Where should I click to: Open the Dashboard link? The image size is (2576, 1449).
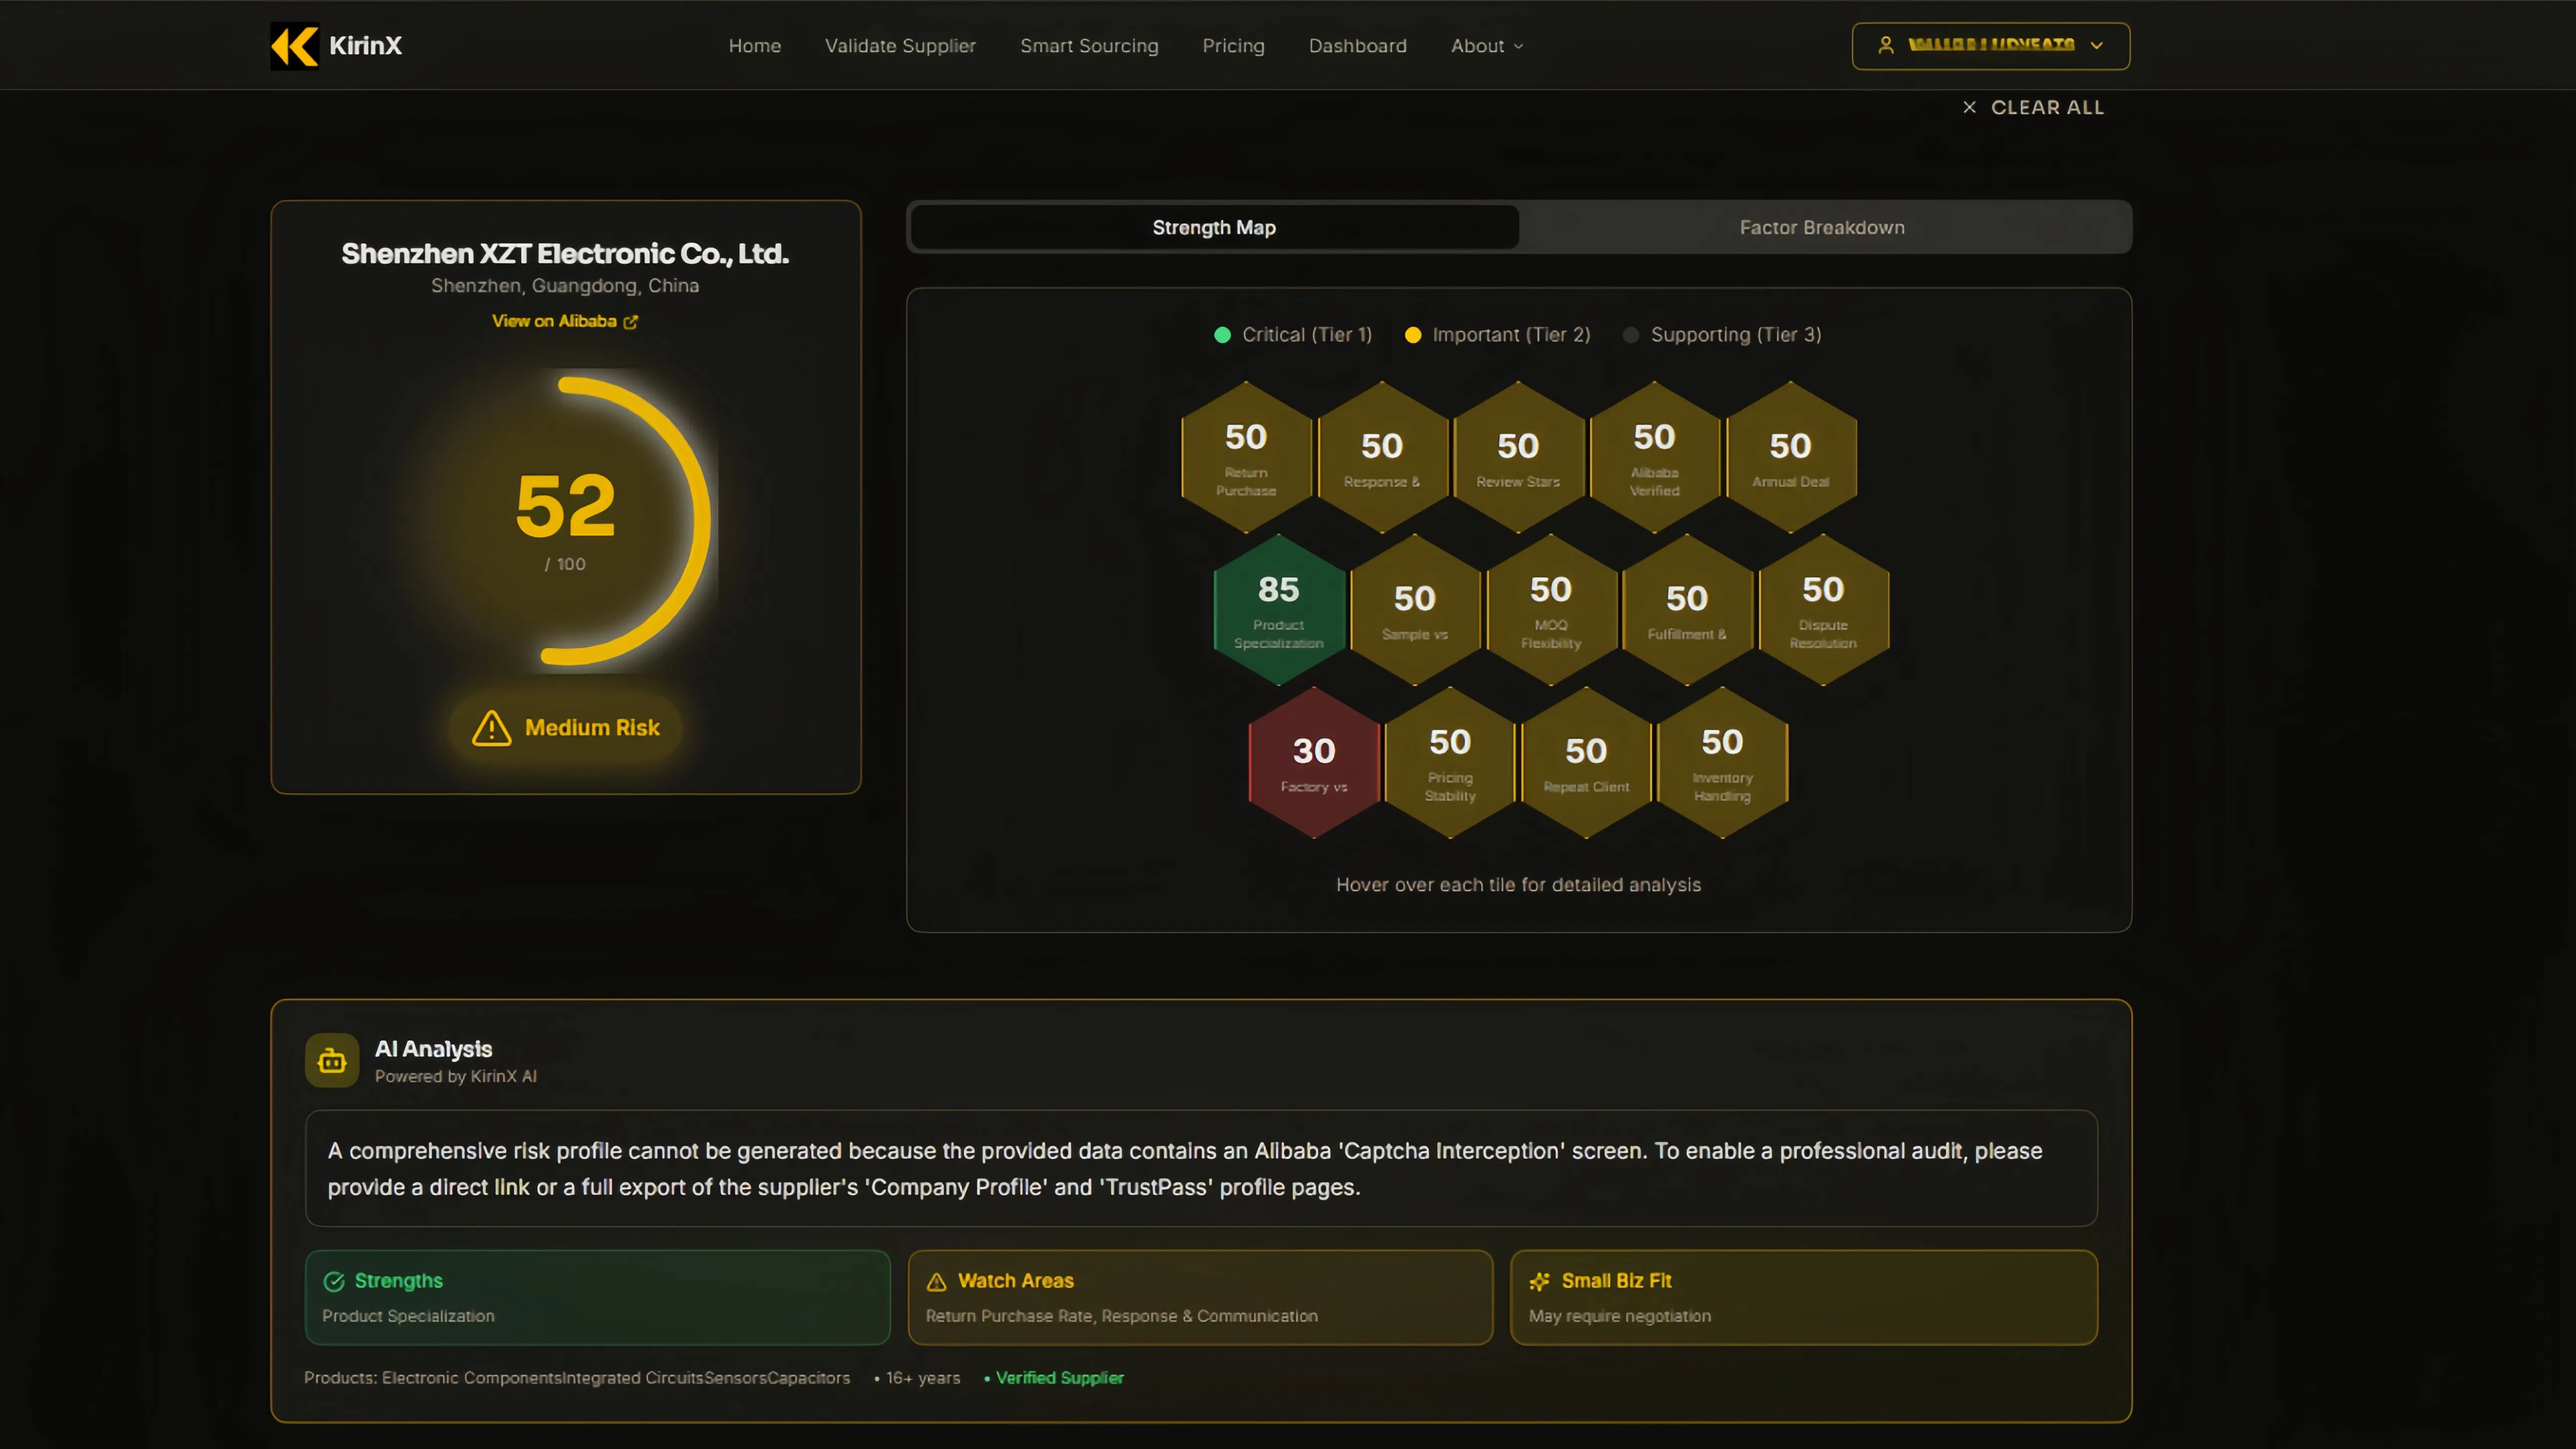point(1357,46)
